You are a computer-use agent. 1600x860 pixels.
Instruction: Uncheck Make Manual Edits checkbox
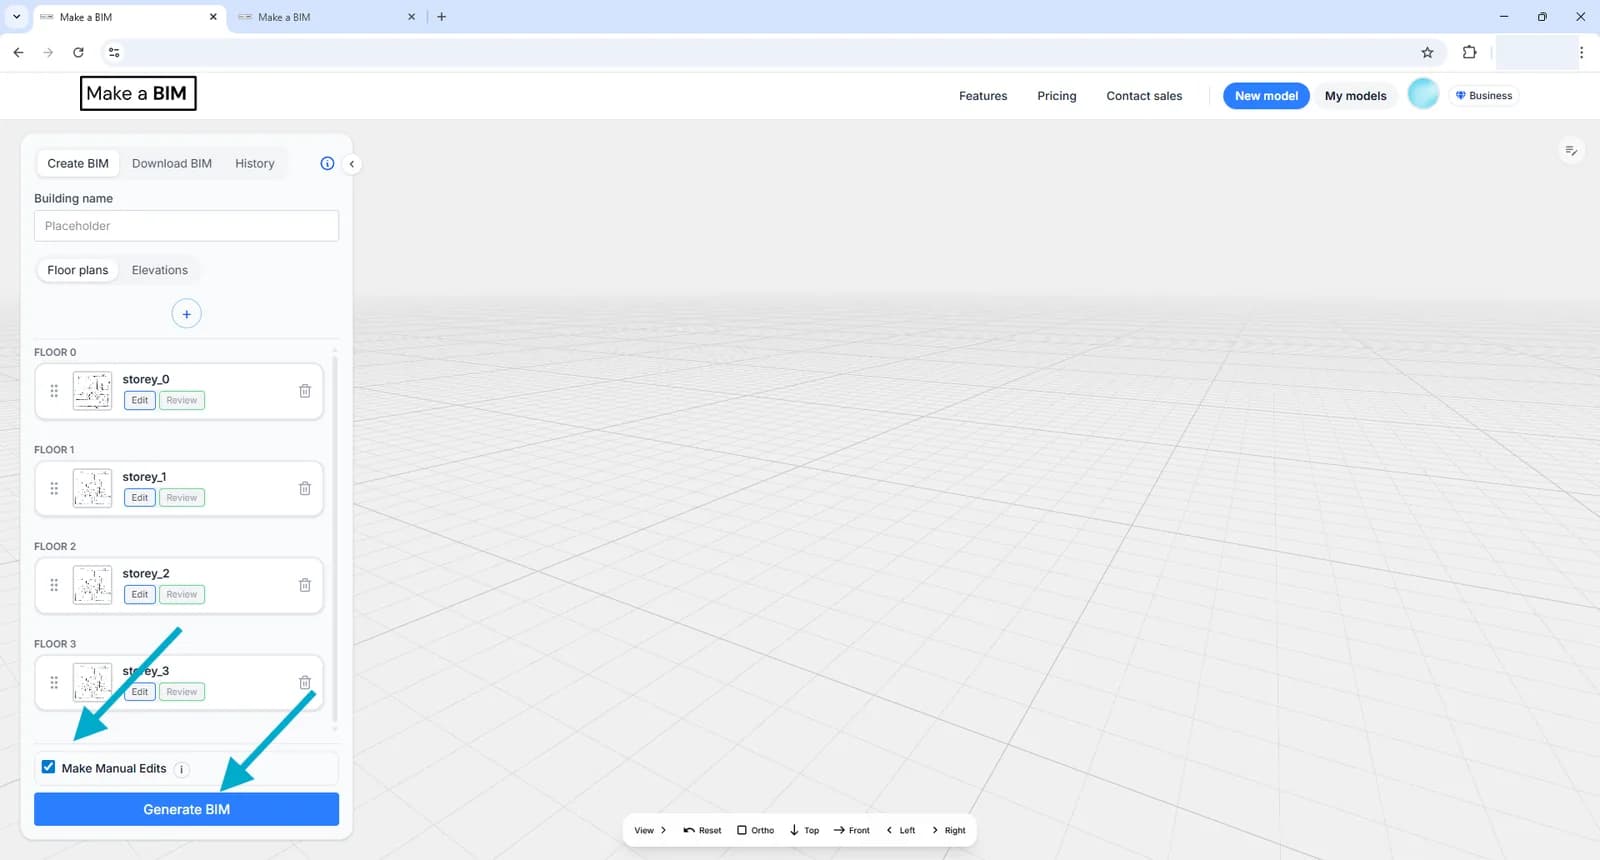coord(48,767)
